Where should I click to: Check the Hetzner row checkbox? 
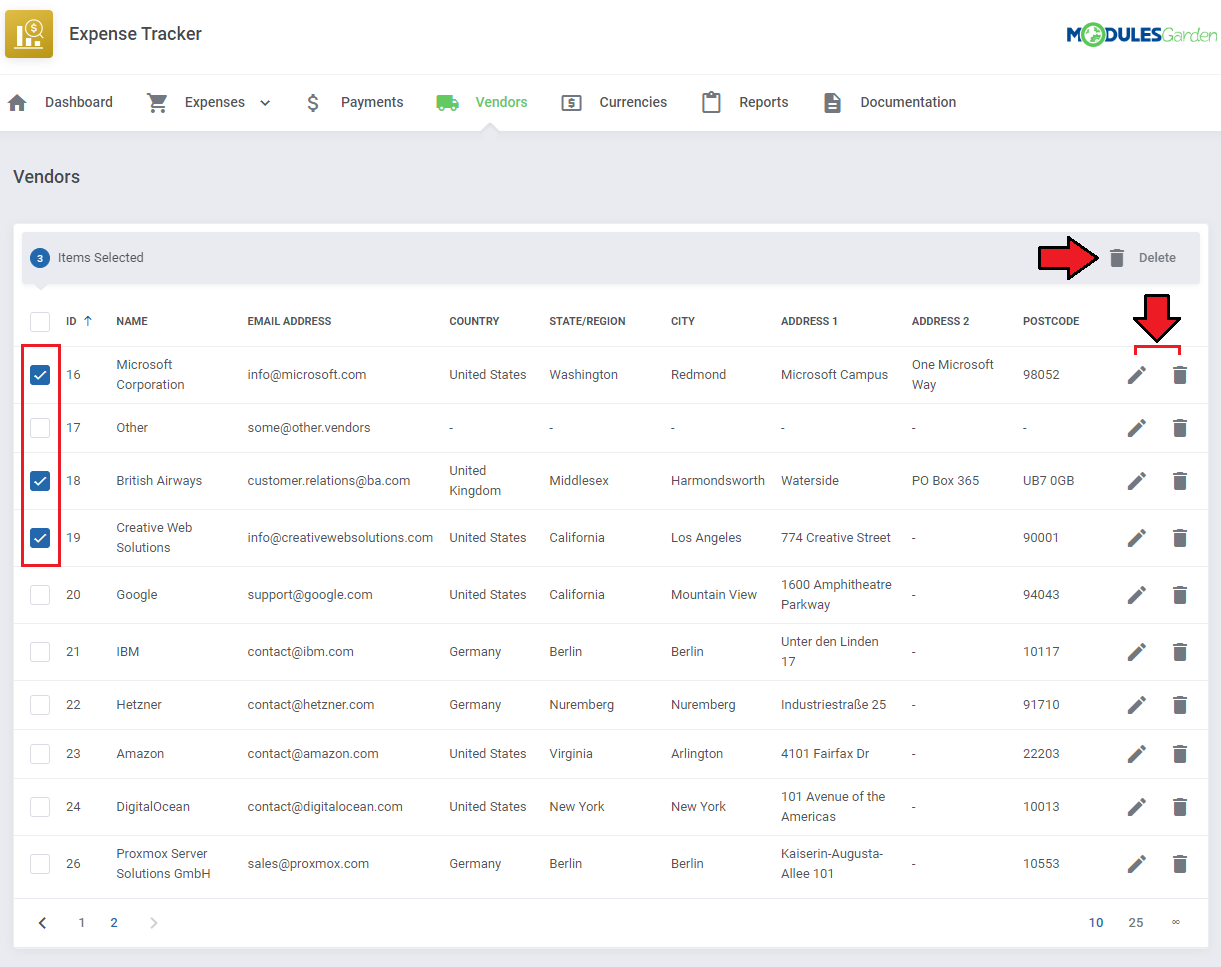click(40, 705)
